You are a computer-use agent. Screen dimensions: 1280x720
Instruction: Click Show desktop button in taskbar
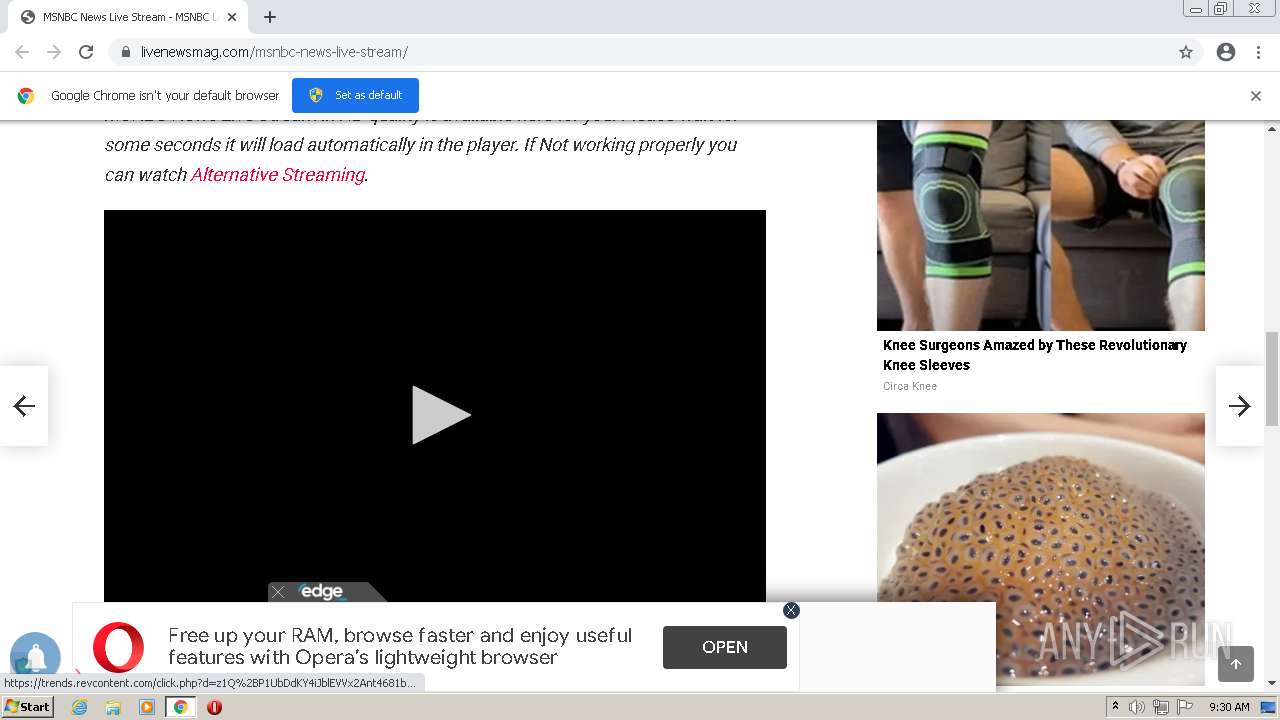coord(1269,707)
